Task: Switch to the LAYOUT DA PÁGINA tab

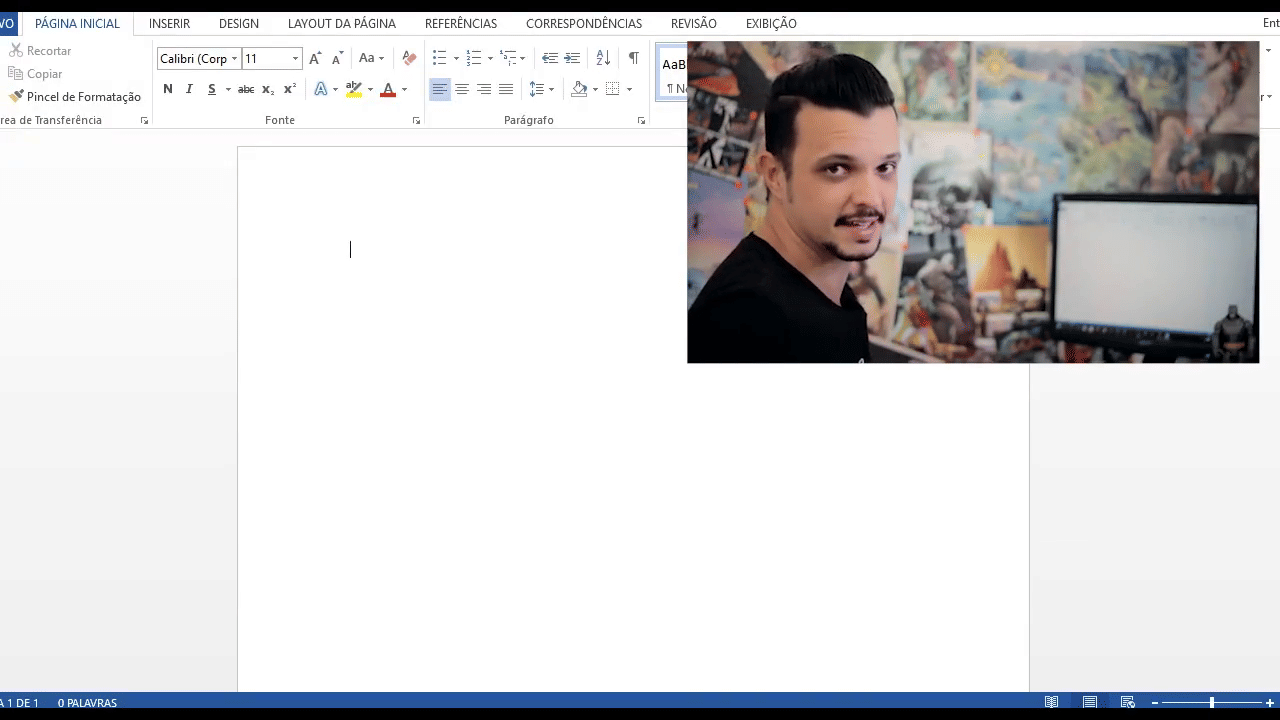Action: click(341, 23)
